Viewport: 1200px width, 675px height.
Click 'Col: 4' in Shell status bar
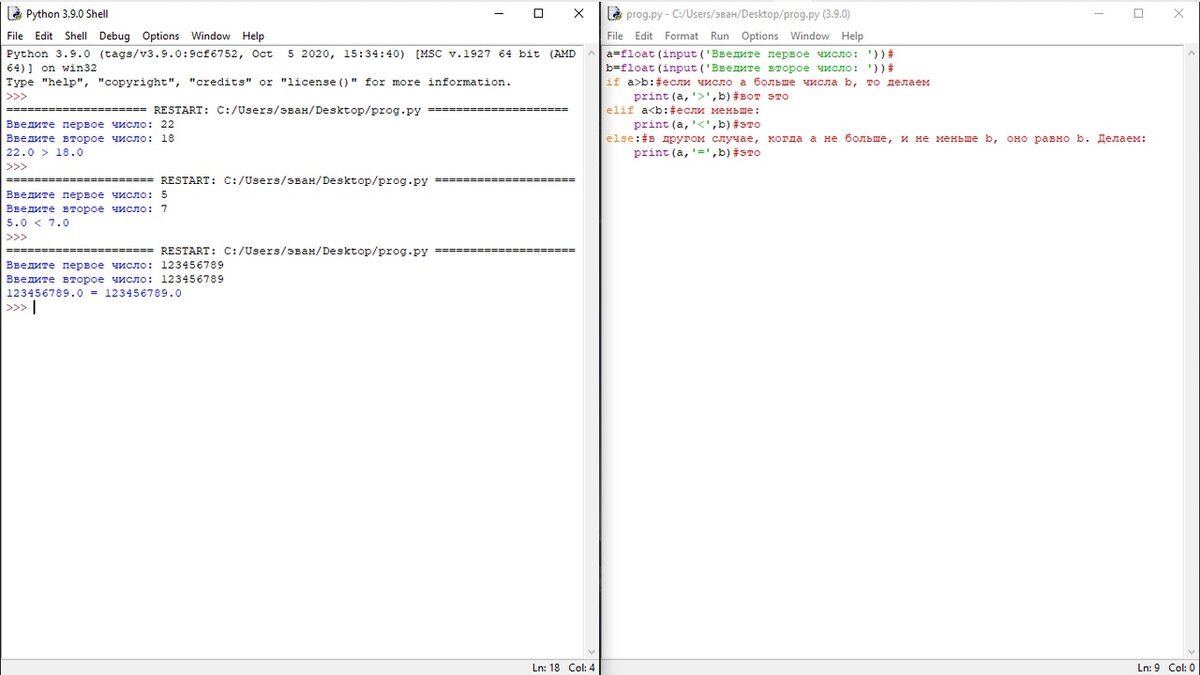582,667
